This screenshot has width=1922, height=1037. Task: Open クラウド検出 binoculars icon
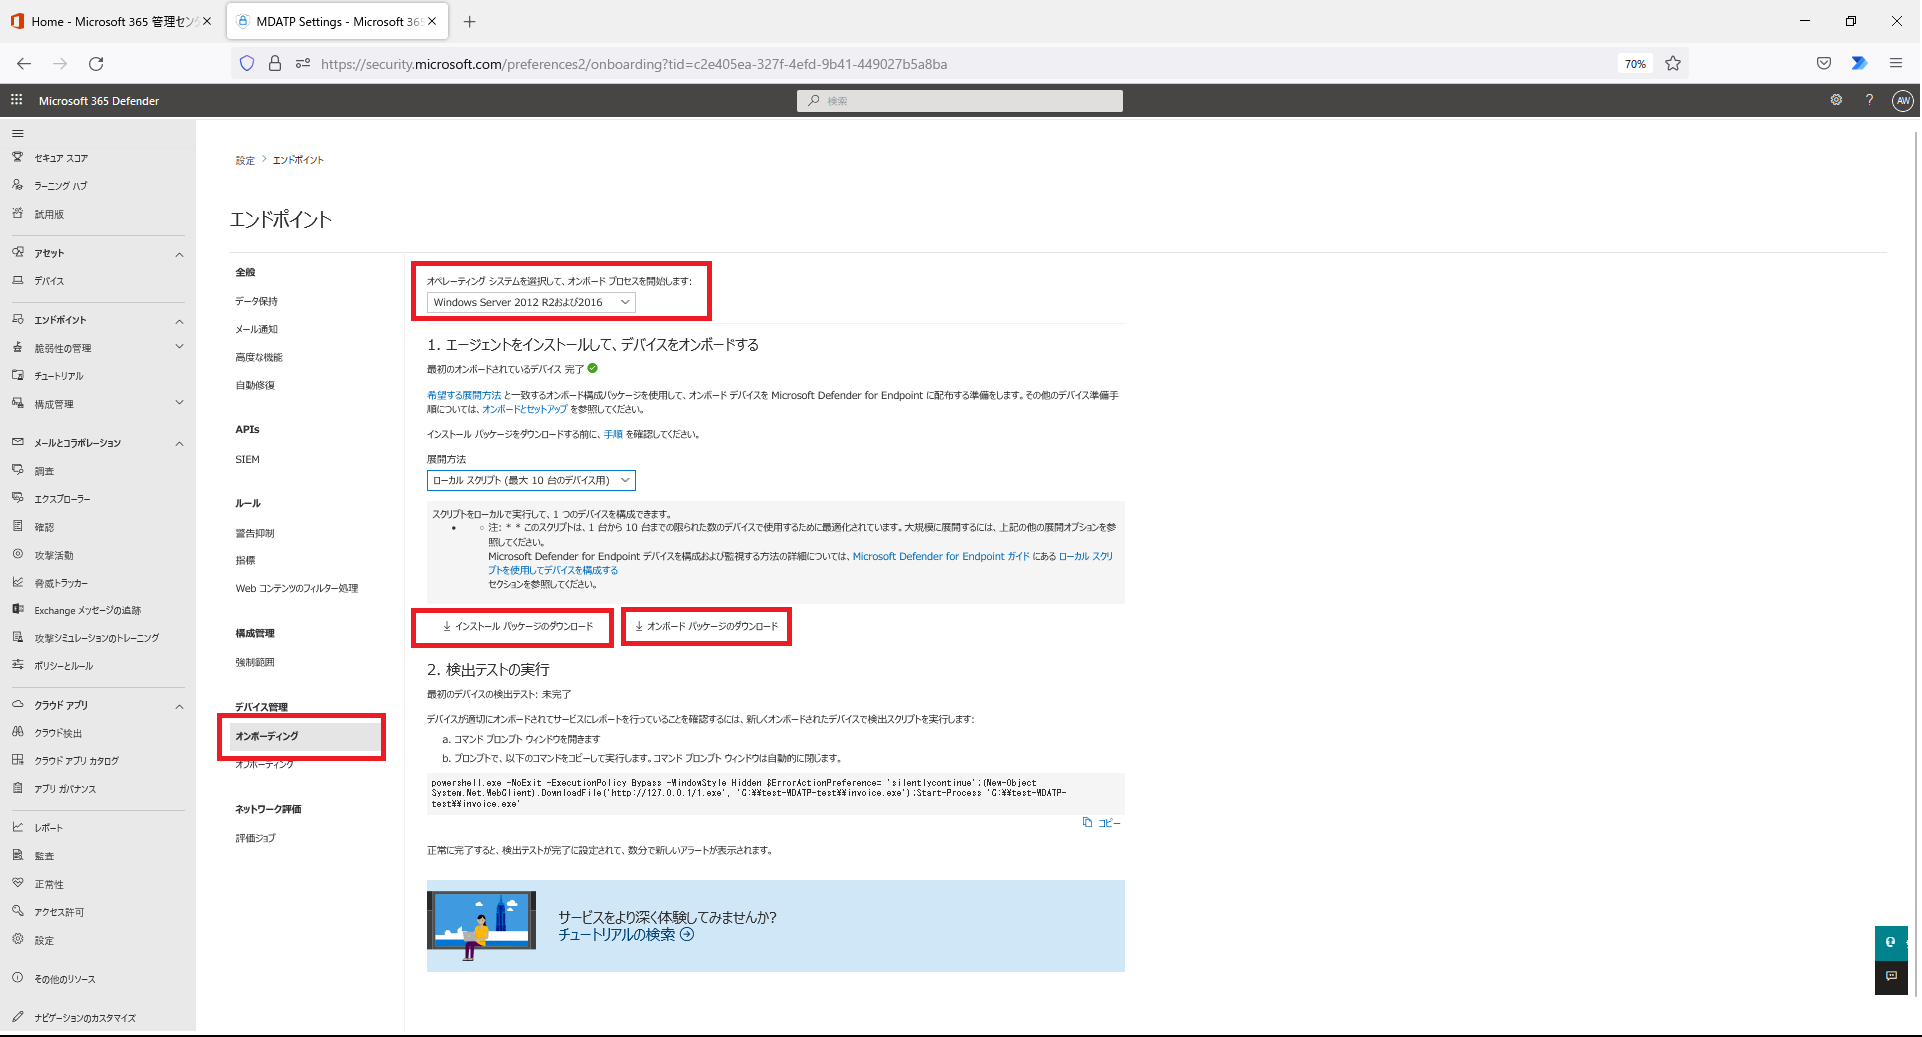tap(17, 732)
